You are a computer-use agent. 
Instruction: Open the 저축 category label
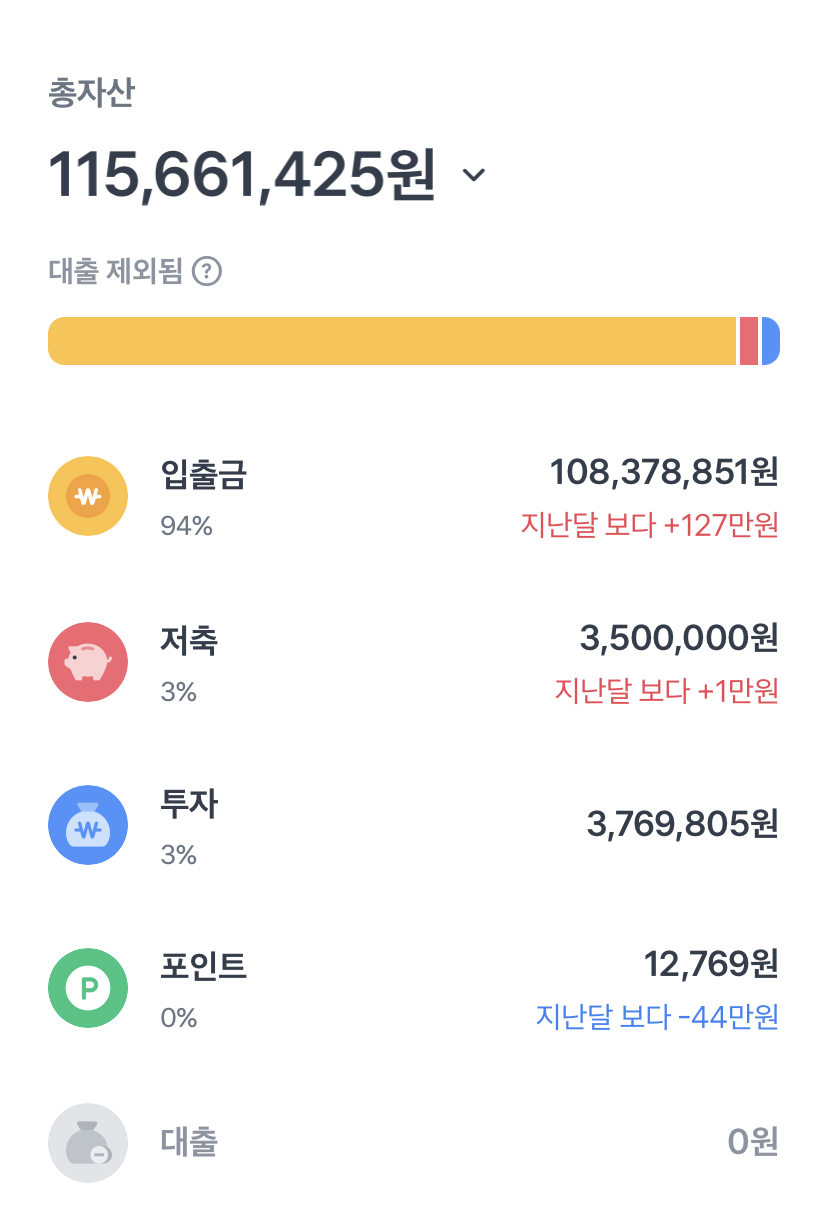[189, 640]
